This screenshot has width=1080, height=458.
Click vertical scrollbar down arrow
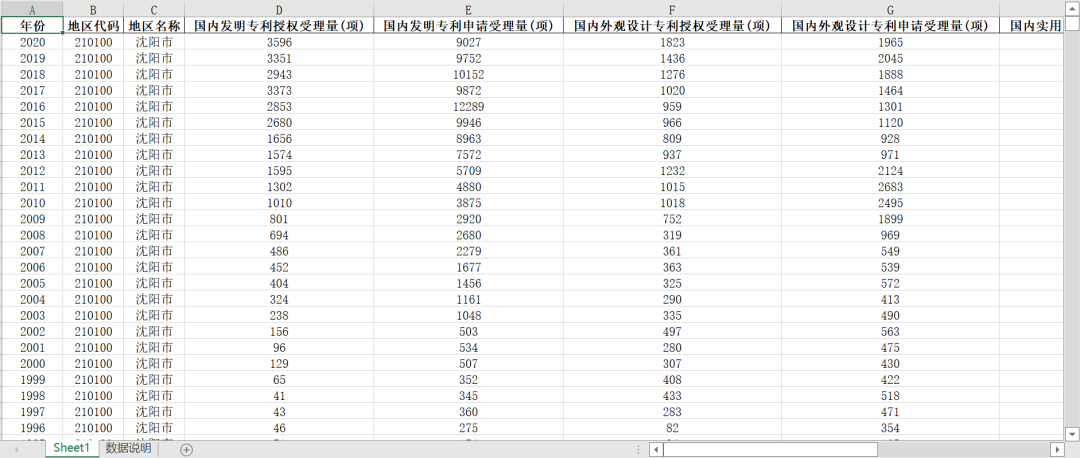pyautogui.click(x=1072, y=433)
